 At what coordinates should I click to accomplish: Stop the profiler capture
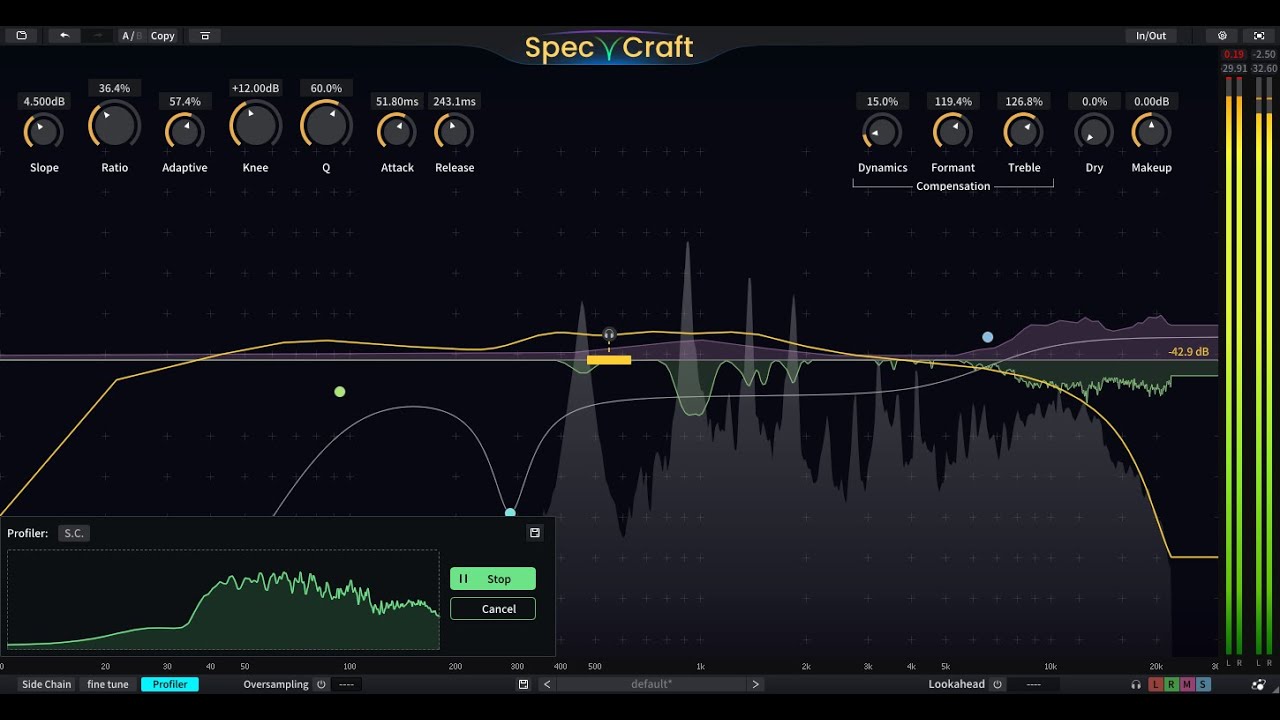[493, 579]
